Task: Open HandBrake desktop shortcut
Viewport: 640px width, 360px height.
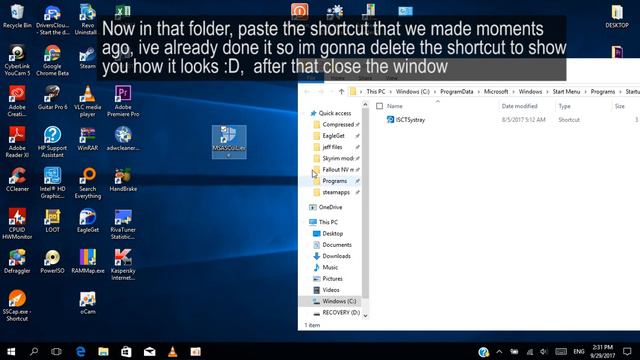Action: (x=123, y=180)
